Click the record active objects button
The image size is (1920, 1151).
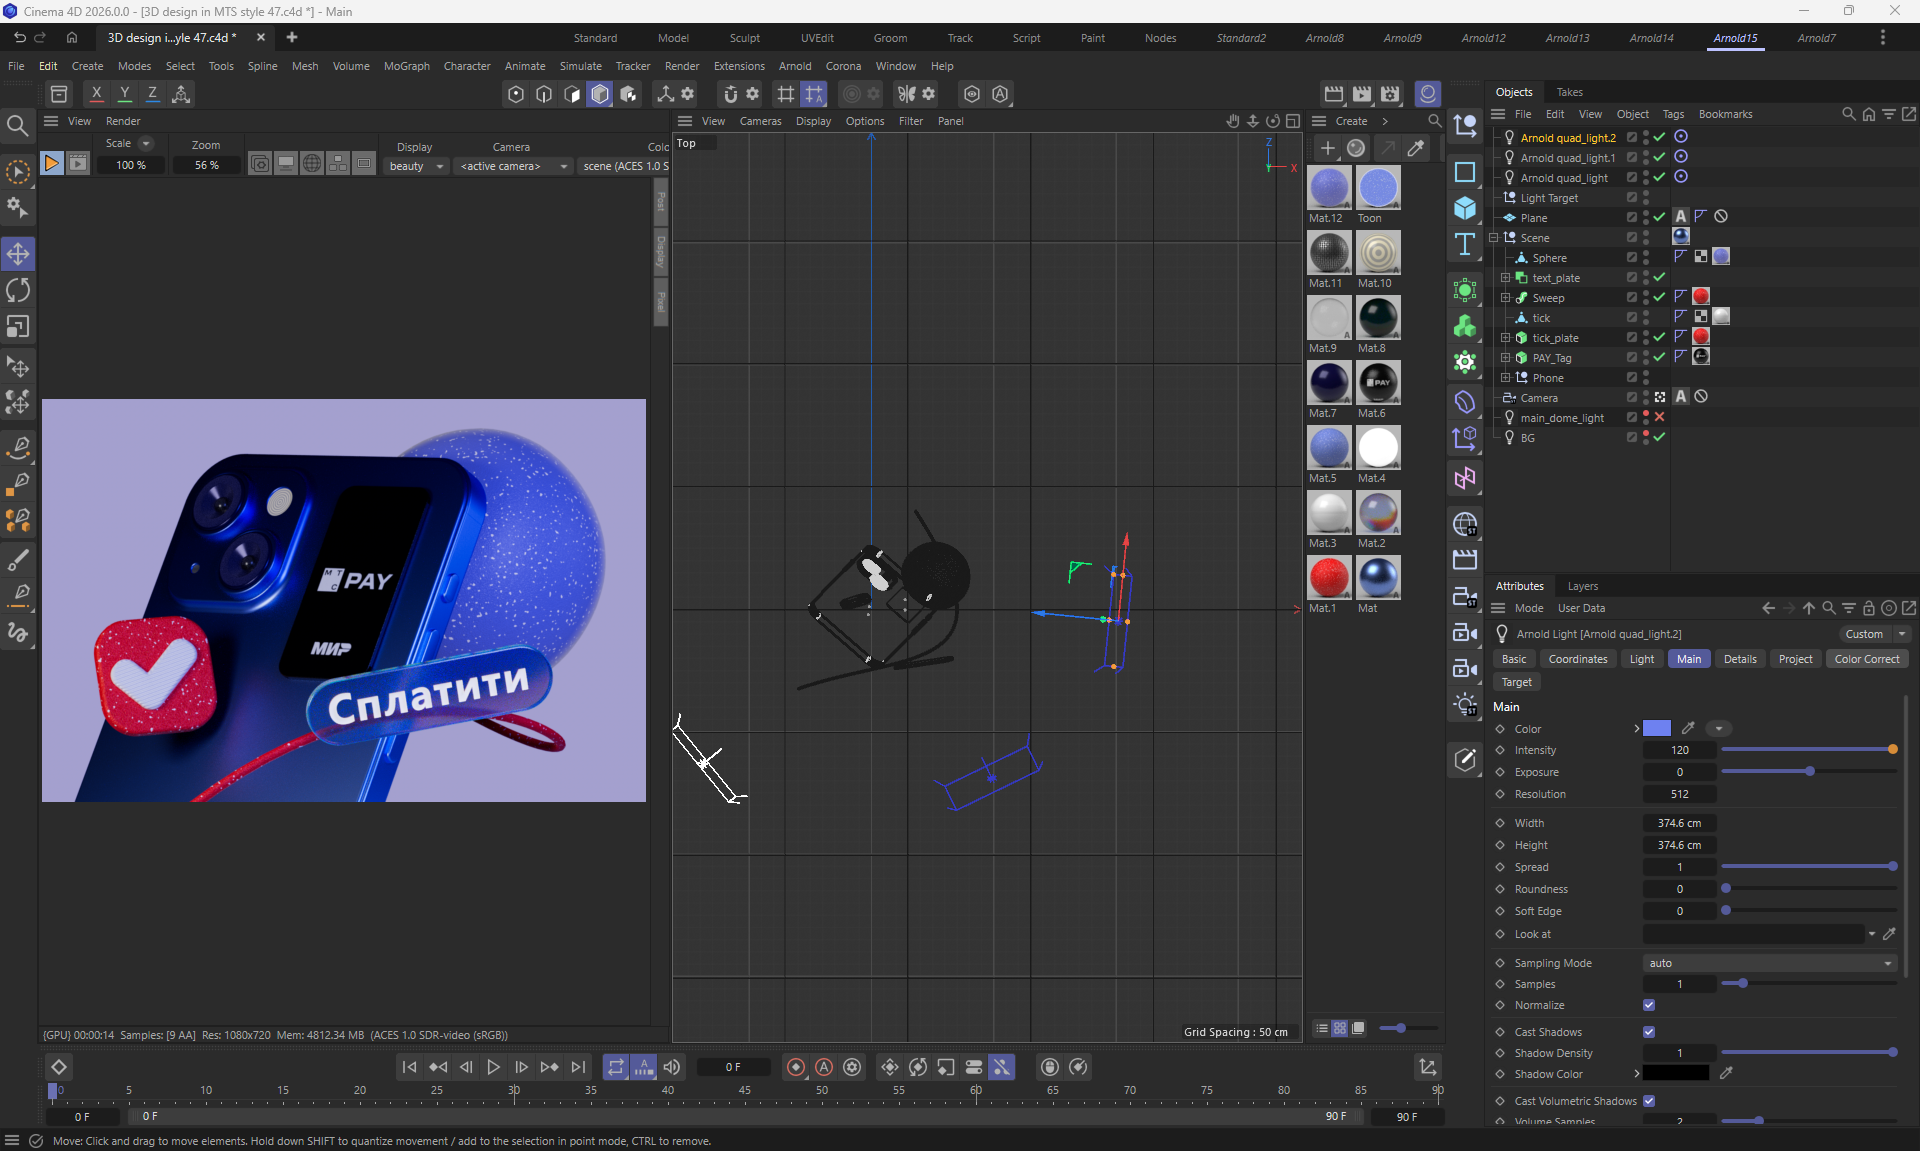pos(796,1067)
